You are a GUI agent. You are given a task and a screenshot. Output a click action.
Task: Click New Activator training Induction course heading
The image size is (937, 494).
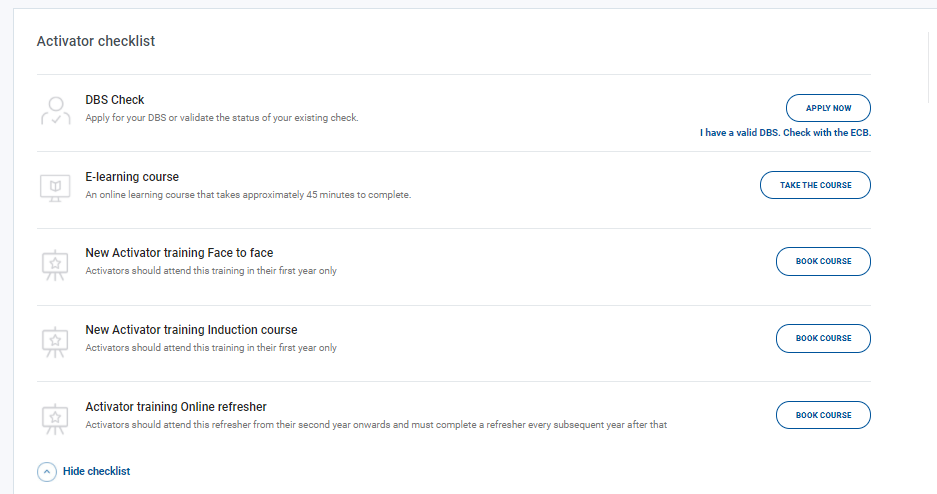point(191,330)
